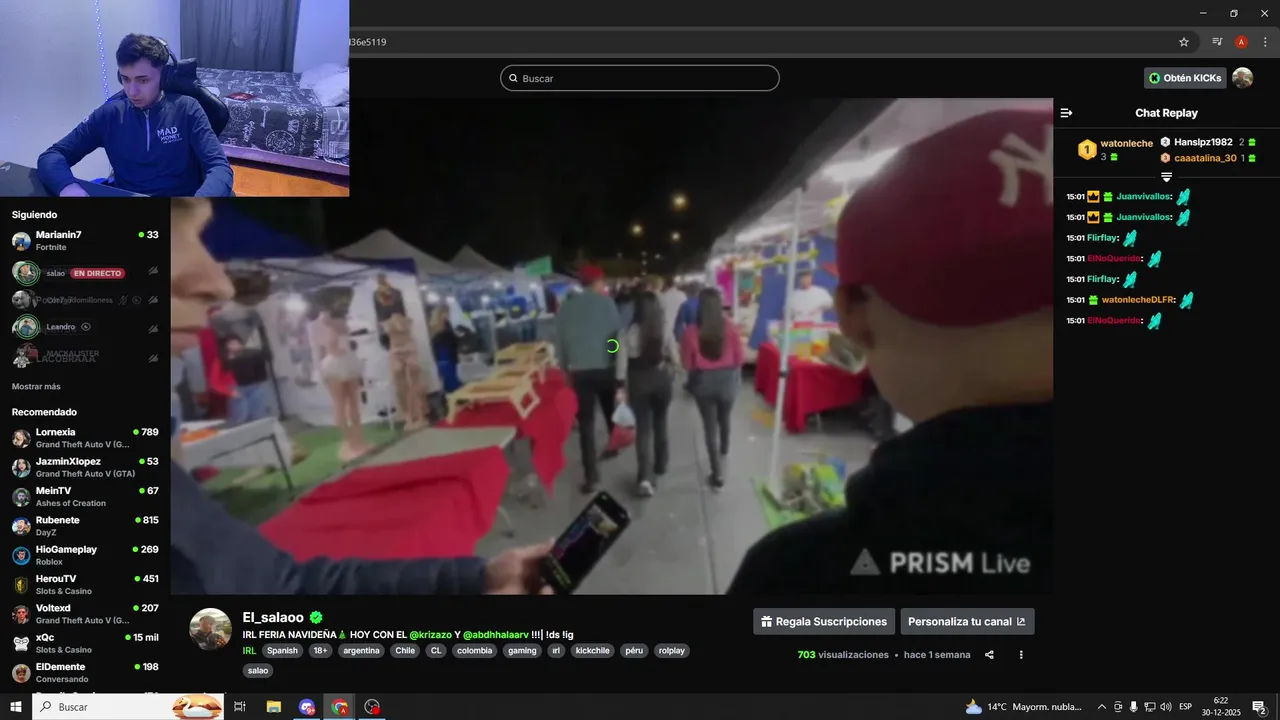This screenshot has width=1280, height=720.
Task: Bookmark this page with the star icon
Action: click(1184, 42)
